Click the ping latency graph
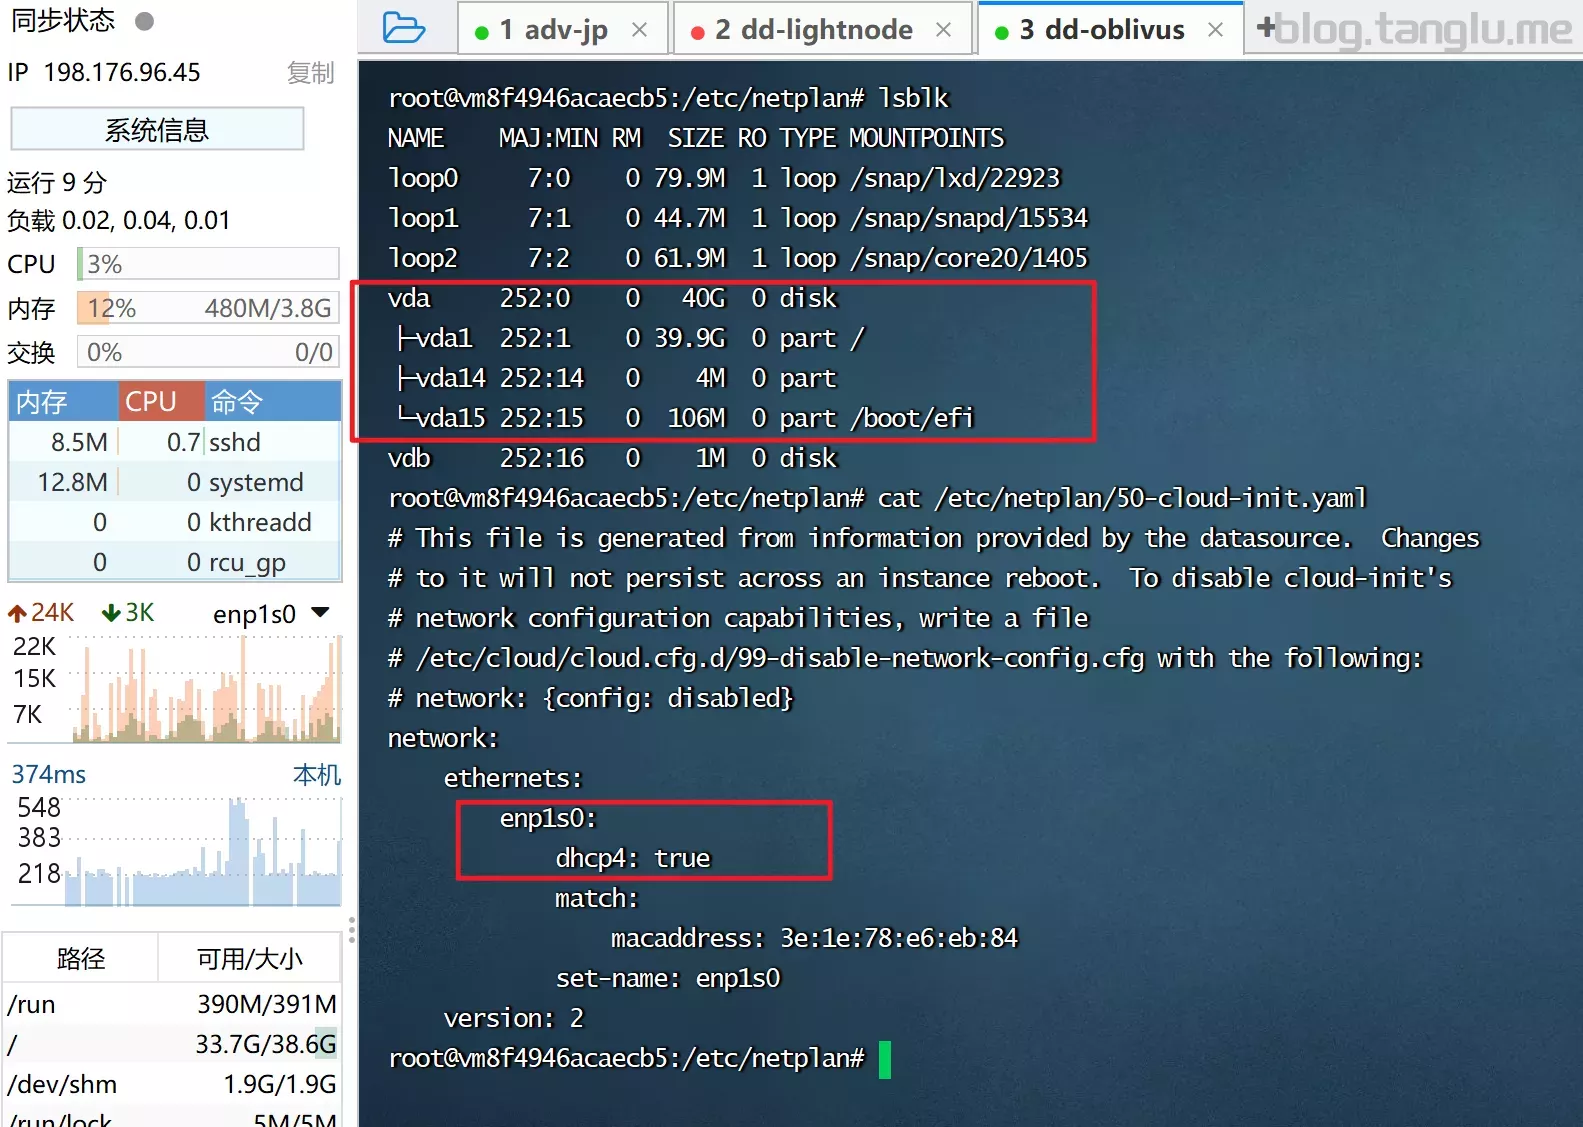This screenshot has width=1583, height=1127. [203, 850]
